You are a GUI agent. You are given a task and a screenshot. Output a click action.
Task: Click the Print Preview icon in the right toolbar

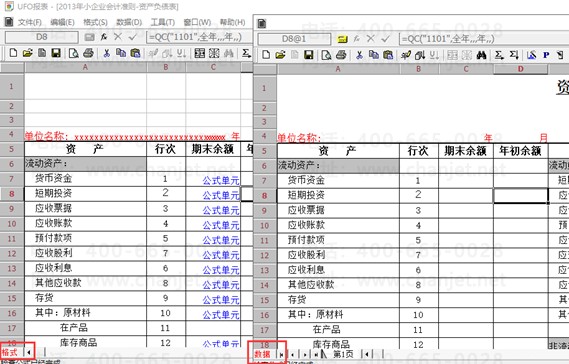point(327,55)
